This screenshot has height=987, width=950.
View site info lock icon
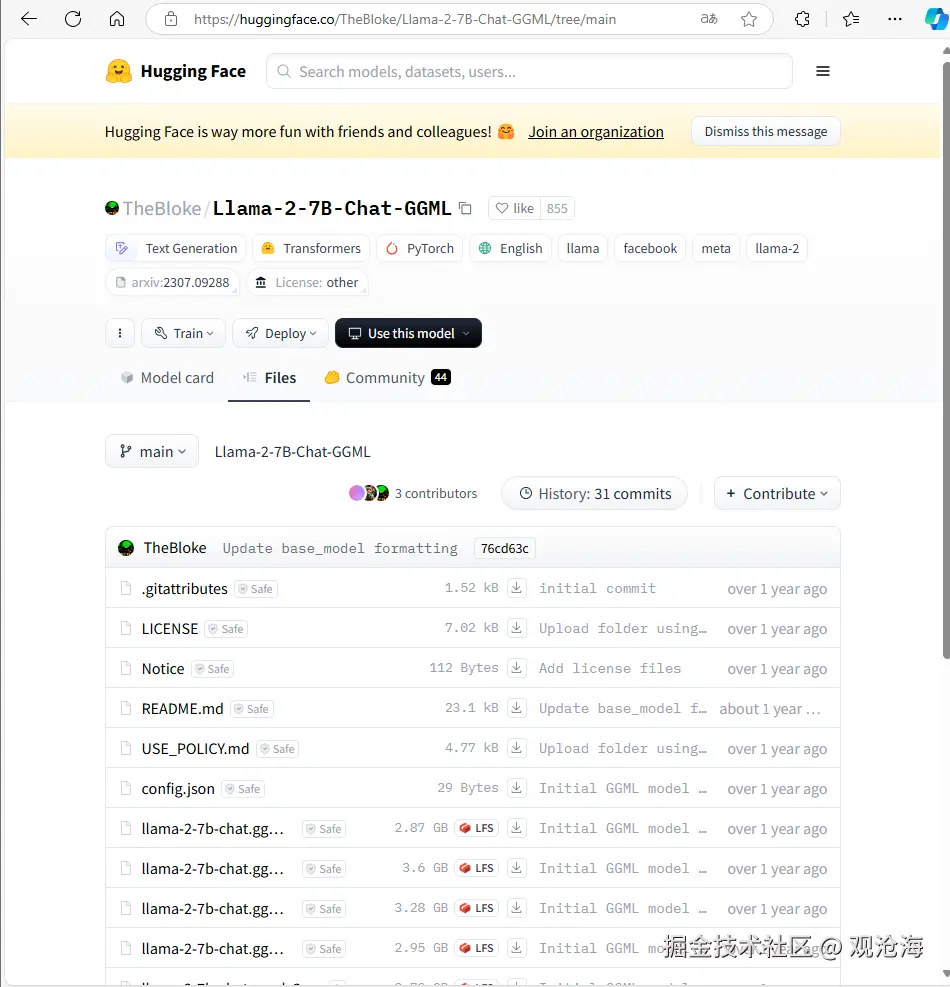pyautogui.click(x=171, y=19)
